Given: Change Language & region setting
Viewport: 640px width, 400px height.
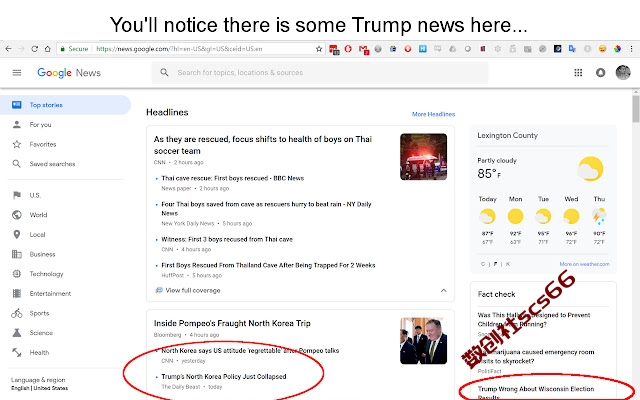Looking at the screenshot, I should 40,384.
